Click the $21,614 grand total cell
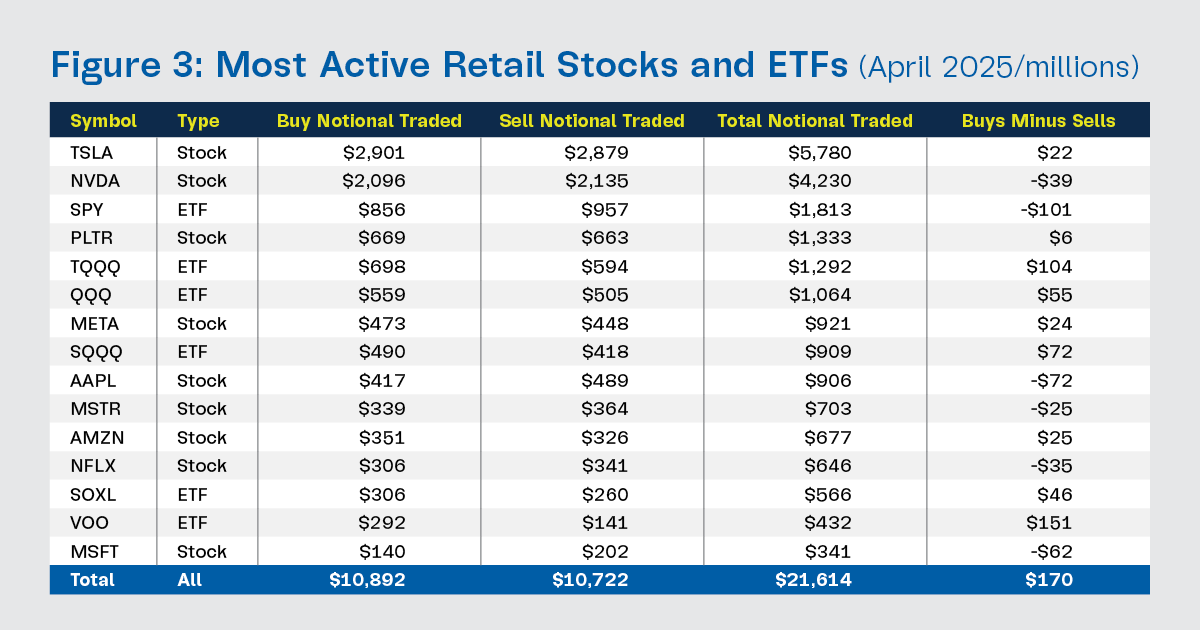The height and width of the screenshot is (630, 1200). [x=816, y=580]
